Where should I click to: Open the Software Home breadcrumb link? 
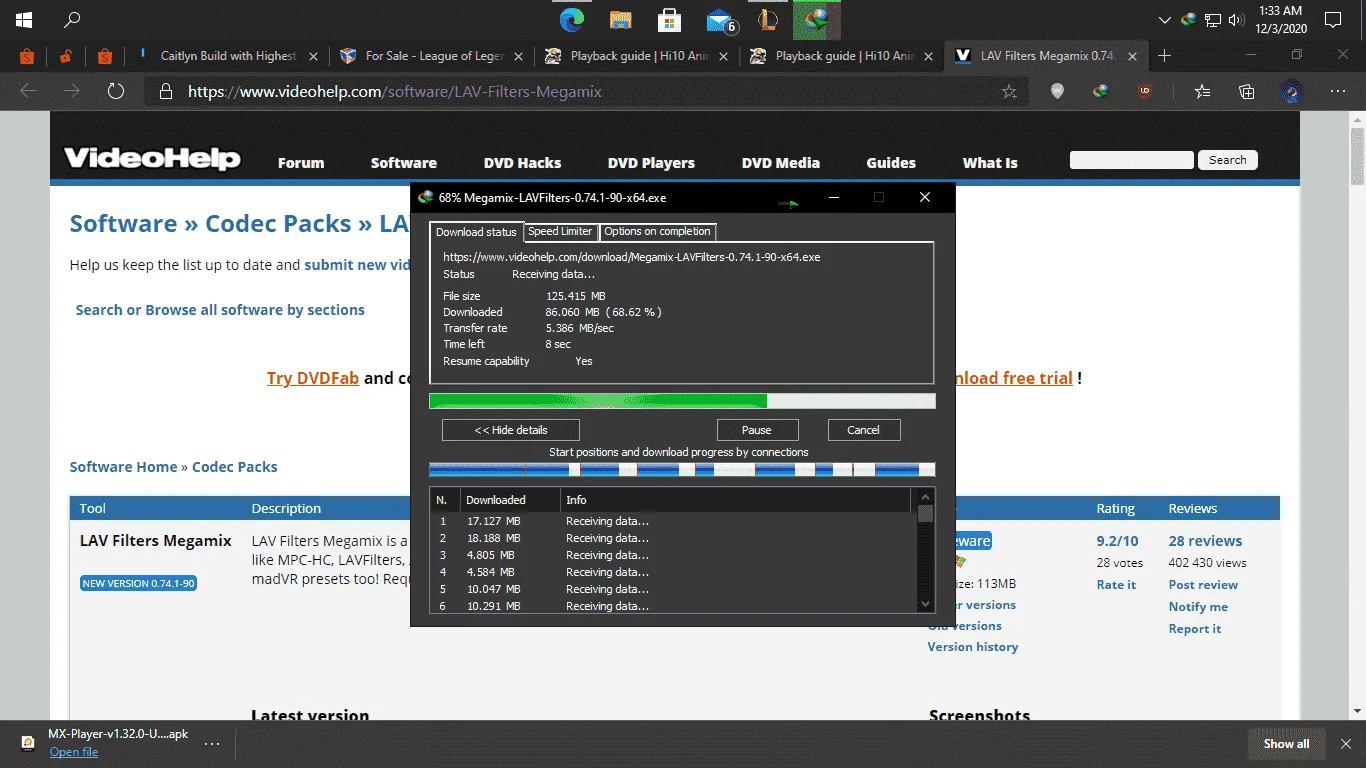[123, 467]
